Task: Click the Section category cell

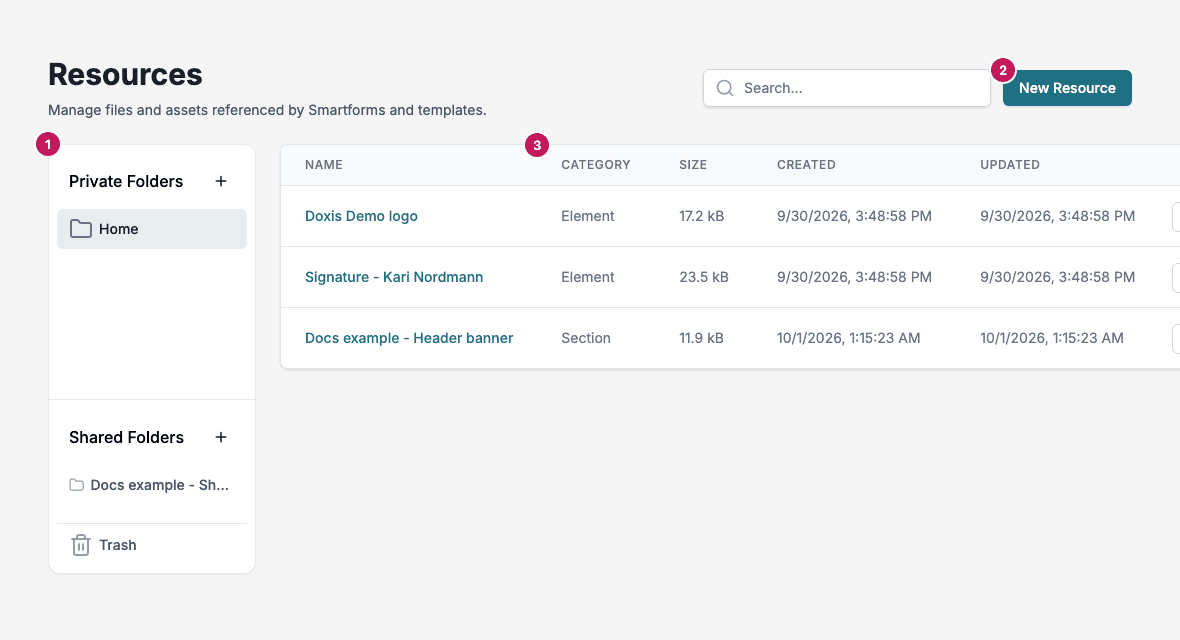Action: coord(585,338)
